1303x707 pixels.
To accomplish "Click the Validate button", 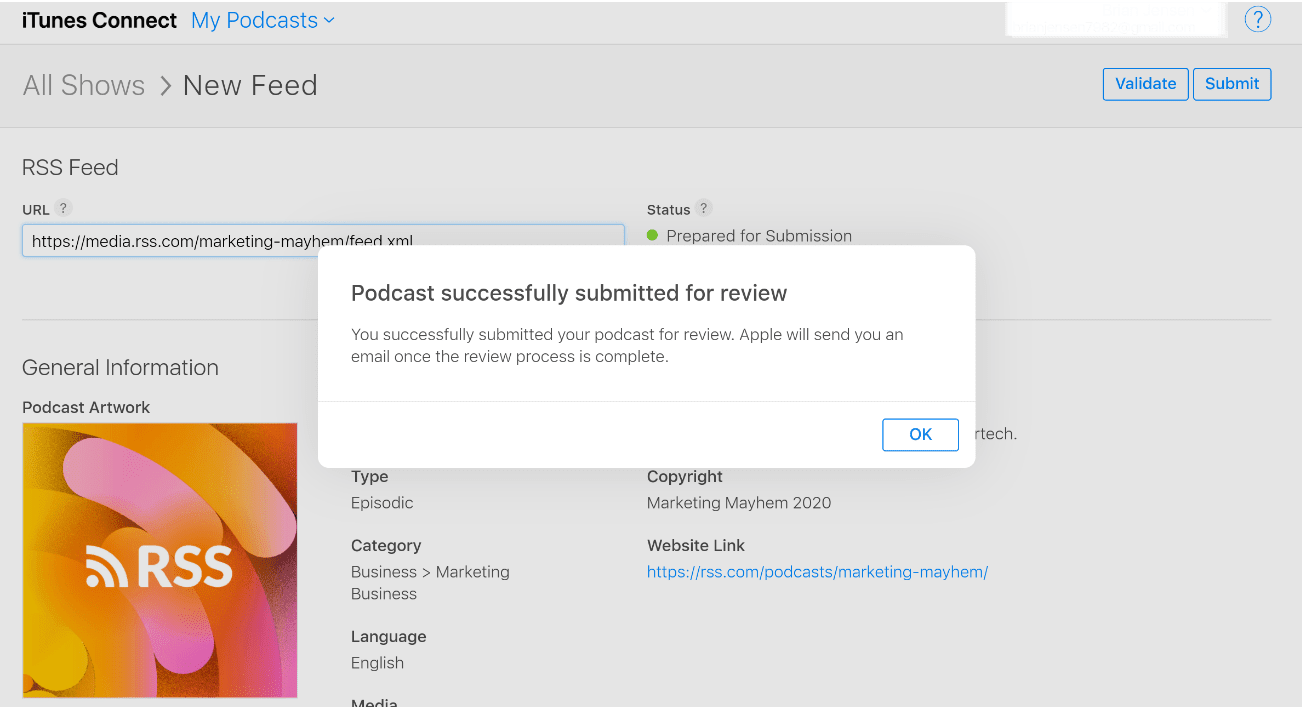I will [x=1146, y=84].
